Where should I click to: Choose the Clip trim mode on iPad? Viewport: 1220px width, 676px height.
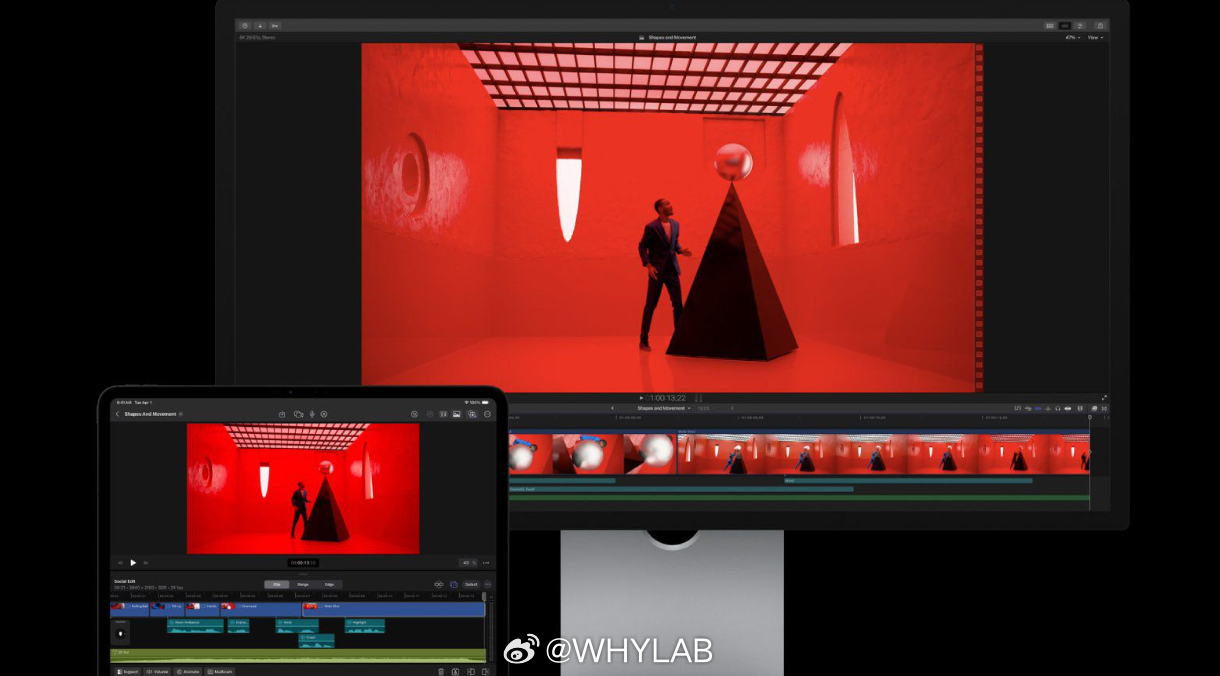[x=277, y=584]
